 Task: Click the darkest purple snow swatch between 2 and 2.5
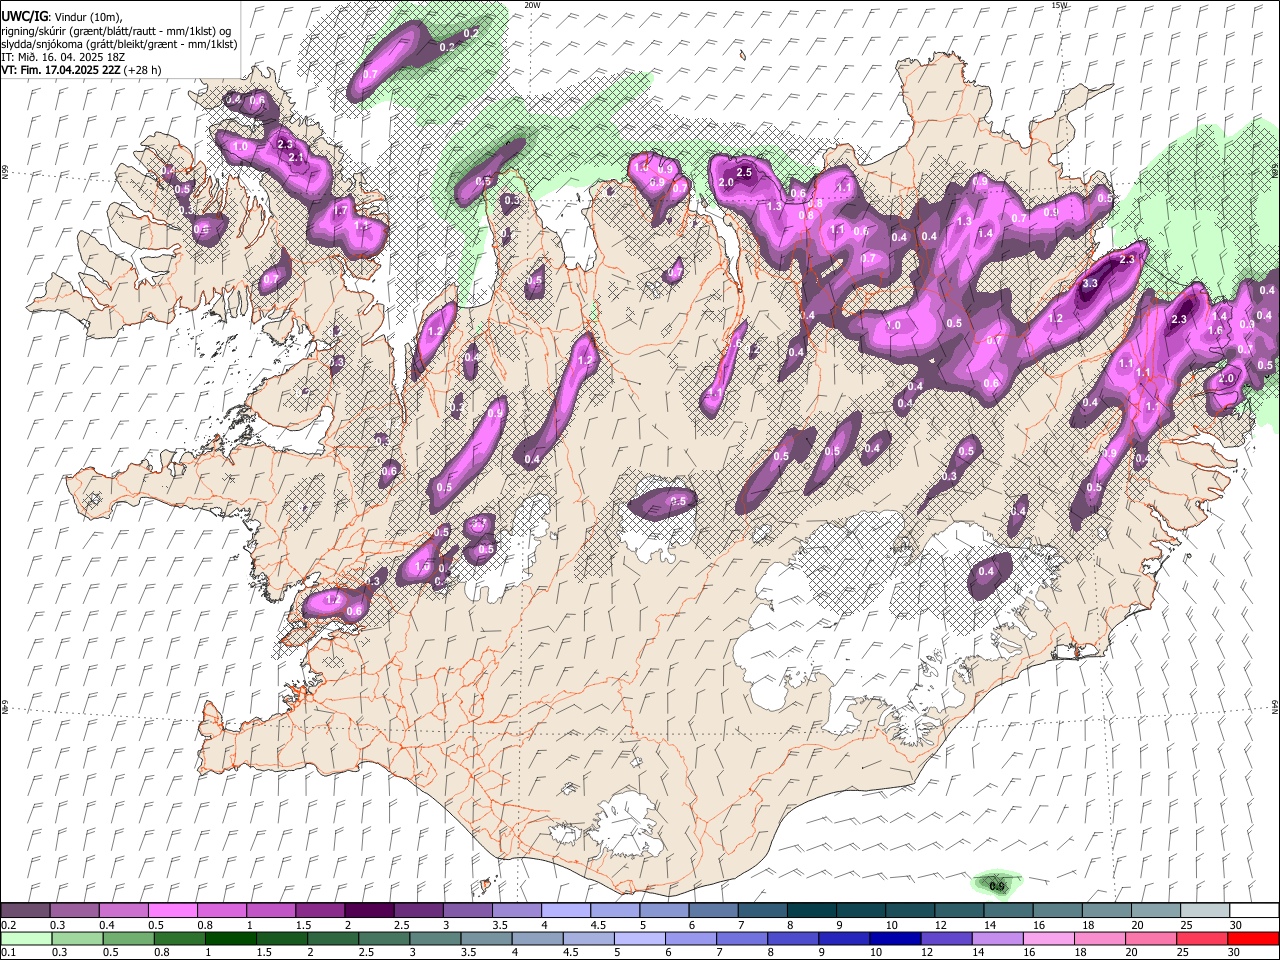[x=368, y=911]
